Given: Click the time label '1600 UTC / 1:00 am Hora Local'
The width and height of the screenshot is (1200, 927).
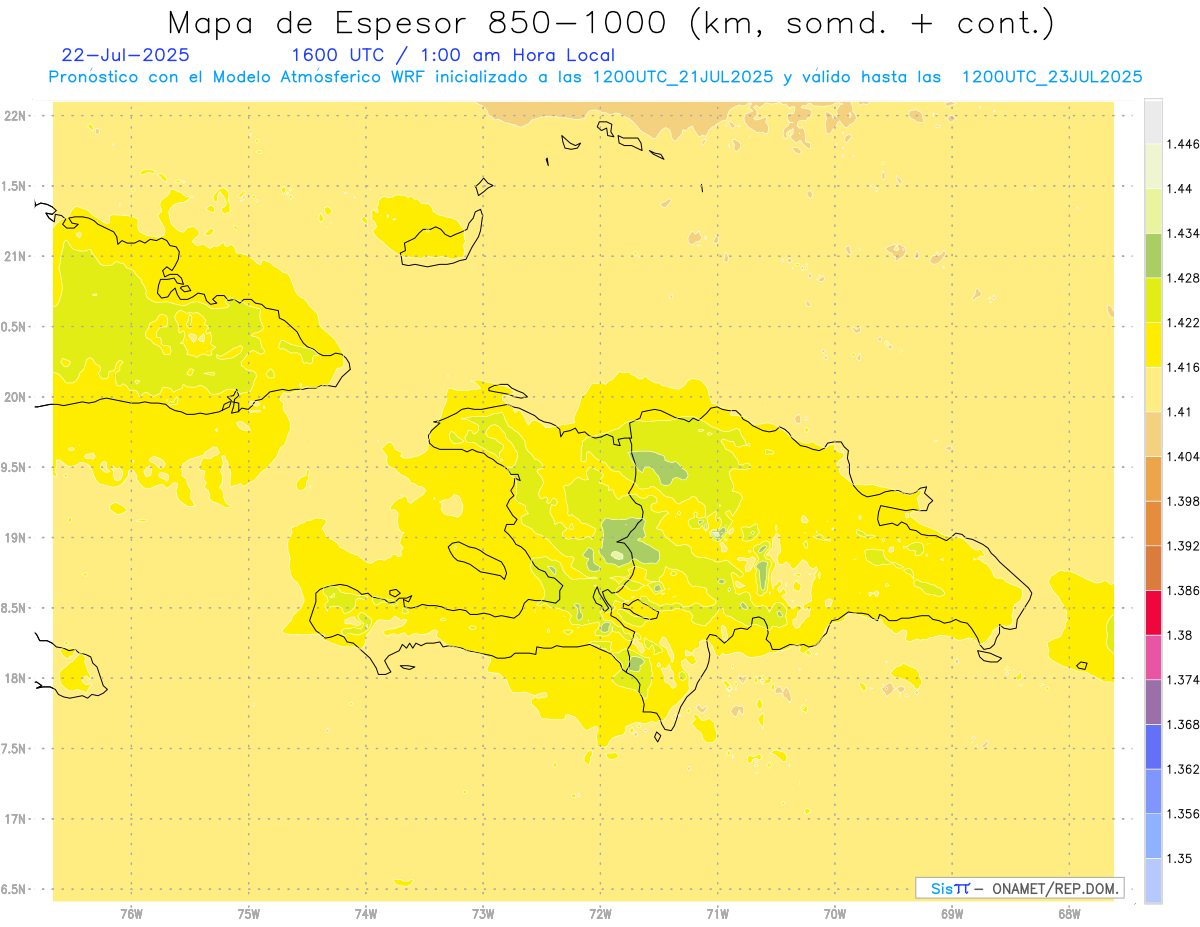Looking at the screenshot, I should (x=453, y=55).
